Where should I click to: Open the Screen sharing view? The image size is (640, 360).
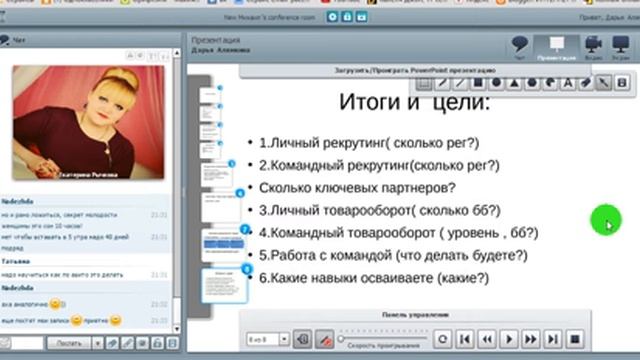point(620,47)
